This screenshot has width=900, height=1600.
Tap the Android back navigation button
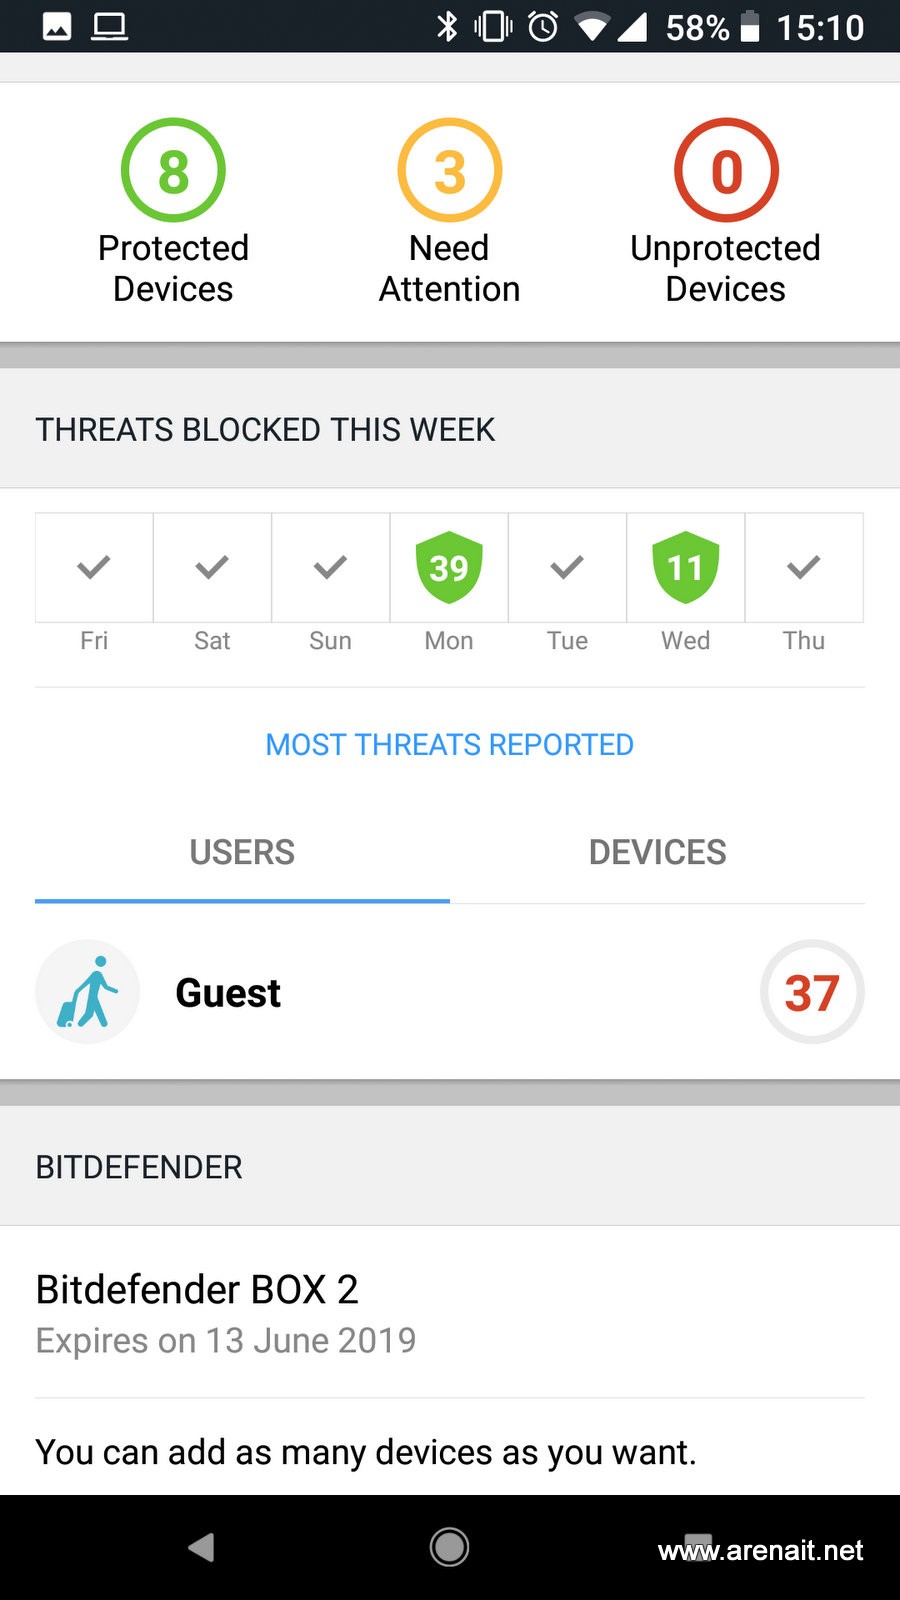(x=202, y=1547)
